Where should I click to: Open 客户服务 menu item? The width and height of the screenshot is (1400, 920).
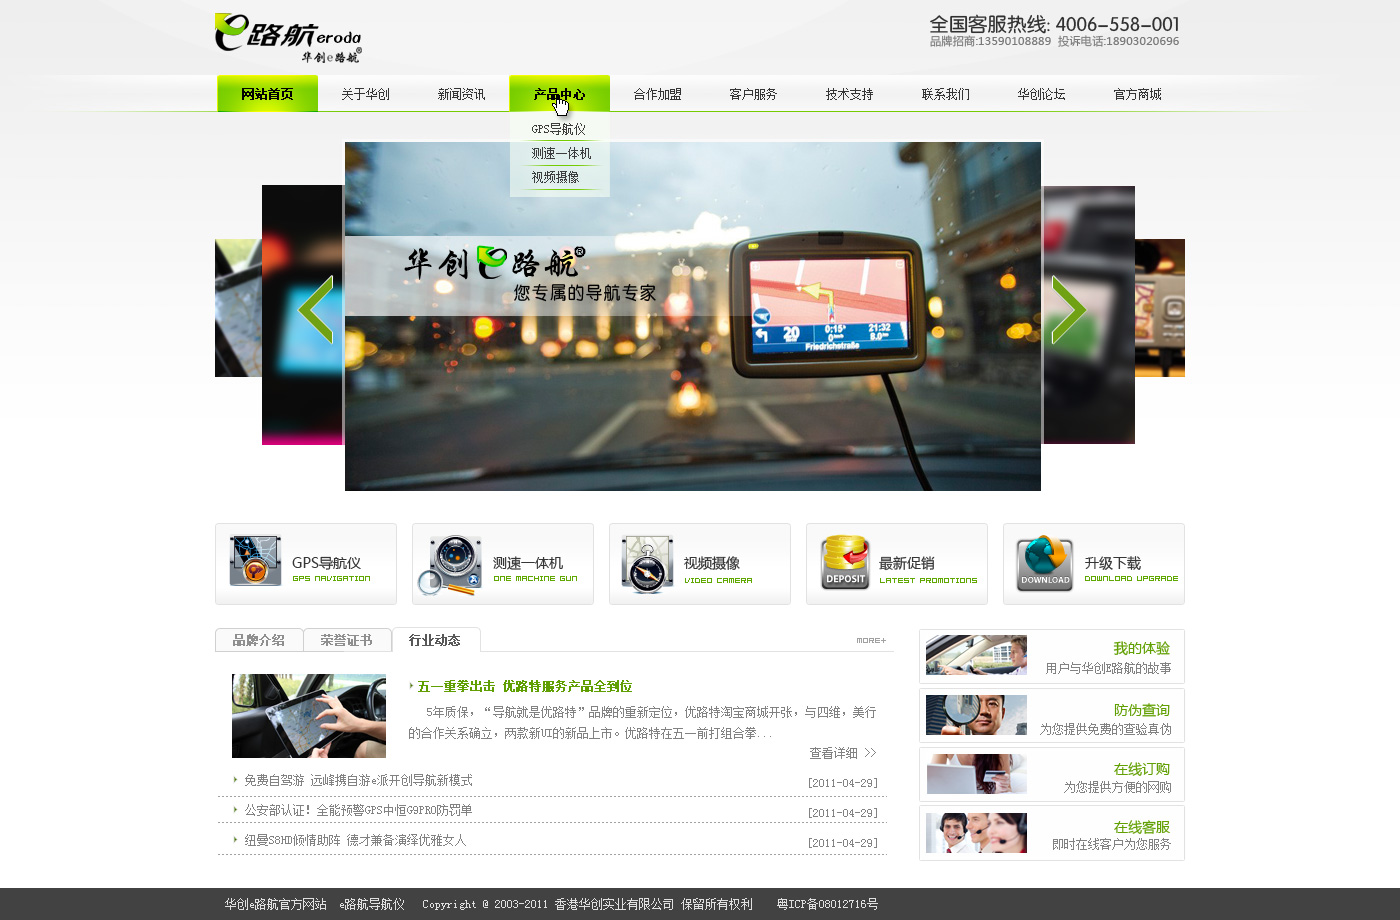point(753,94)
